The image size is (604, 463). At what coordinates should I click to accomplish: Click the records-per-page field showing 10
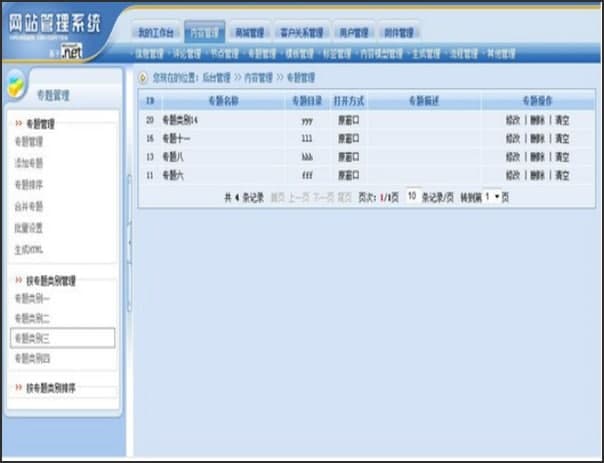[412, 196]
